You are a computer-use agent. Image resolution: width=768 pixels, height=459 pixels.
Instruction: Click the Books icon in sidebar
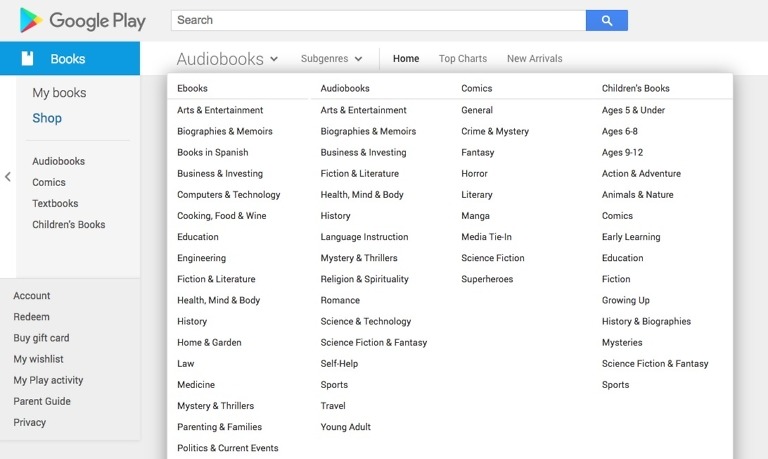coord(28,59)
